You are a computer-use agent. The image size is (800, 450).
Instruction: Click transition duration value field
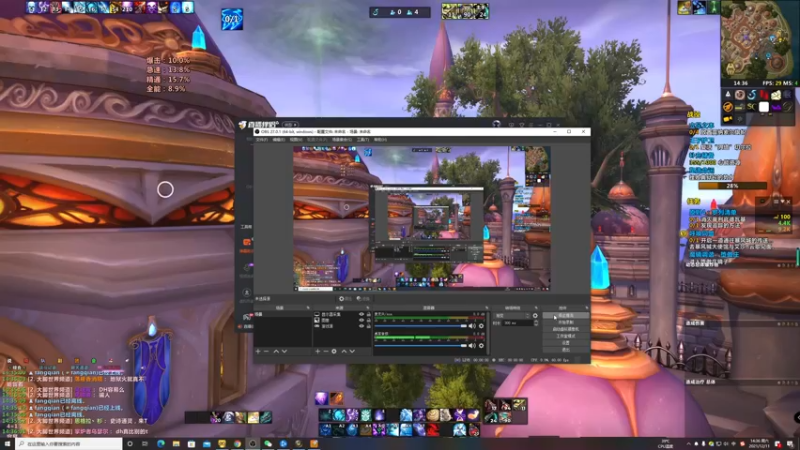point(518,323)
